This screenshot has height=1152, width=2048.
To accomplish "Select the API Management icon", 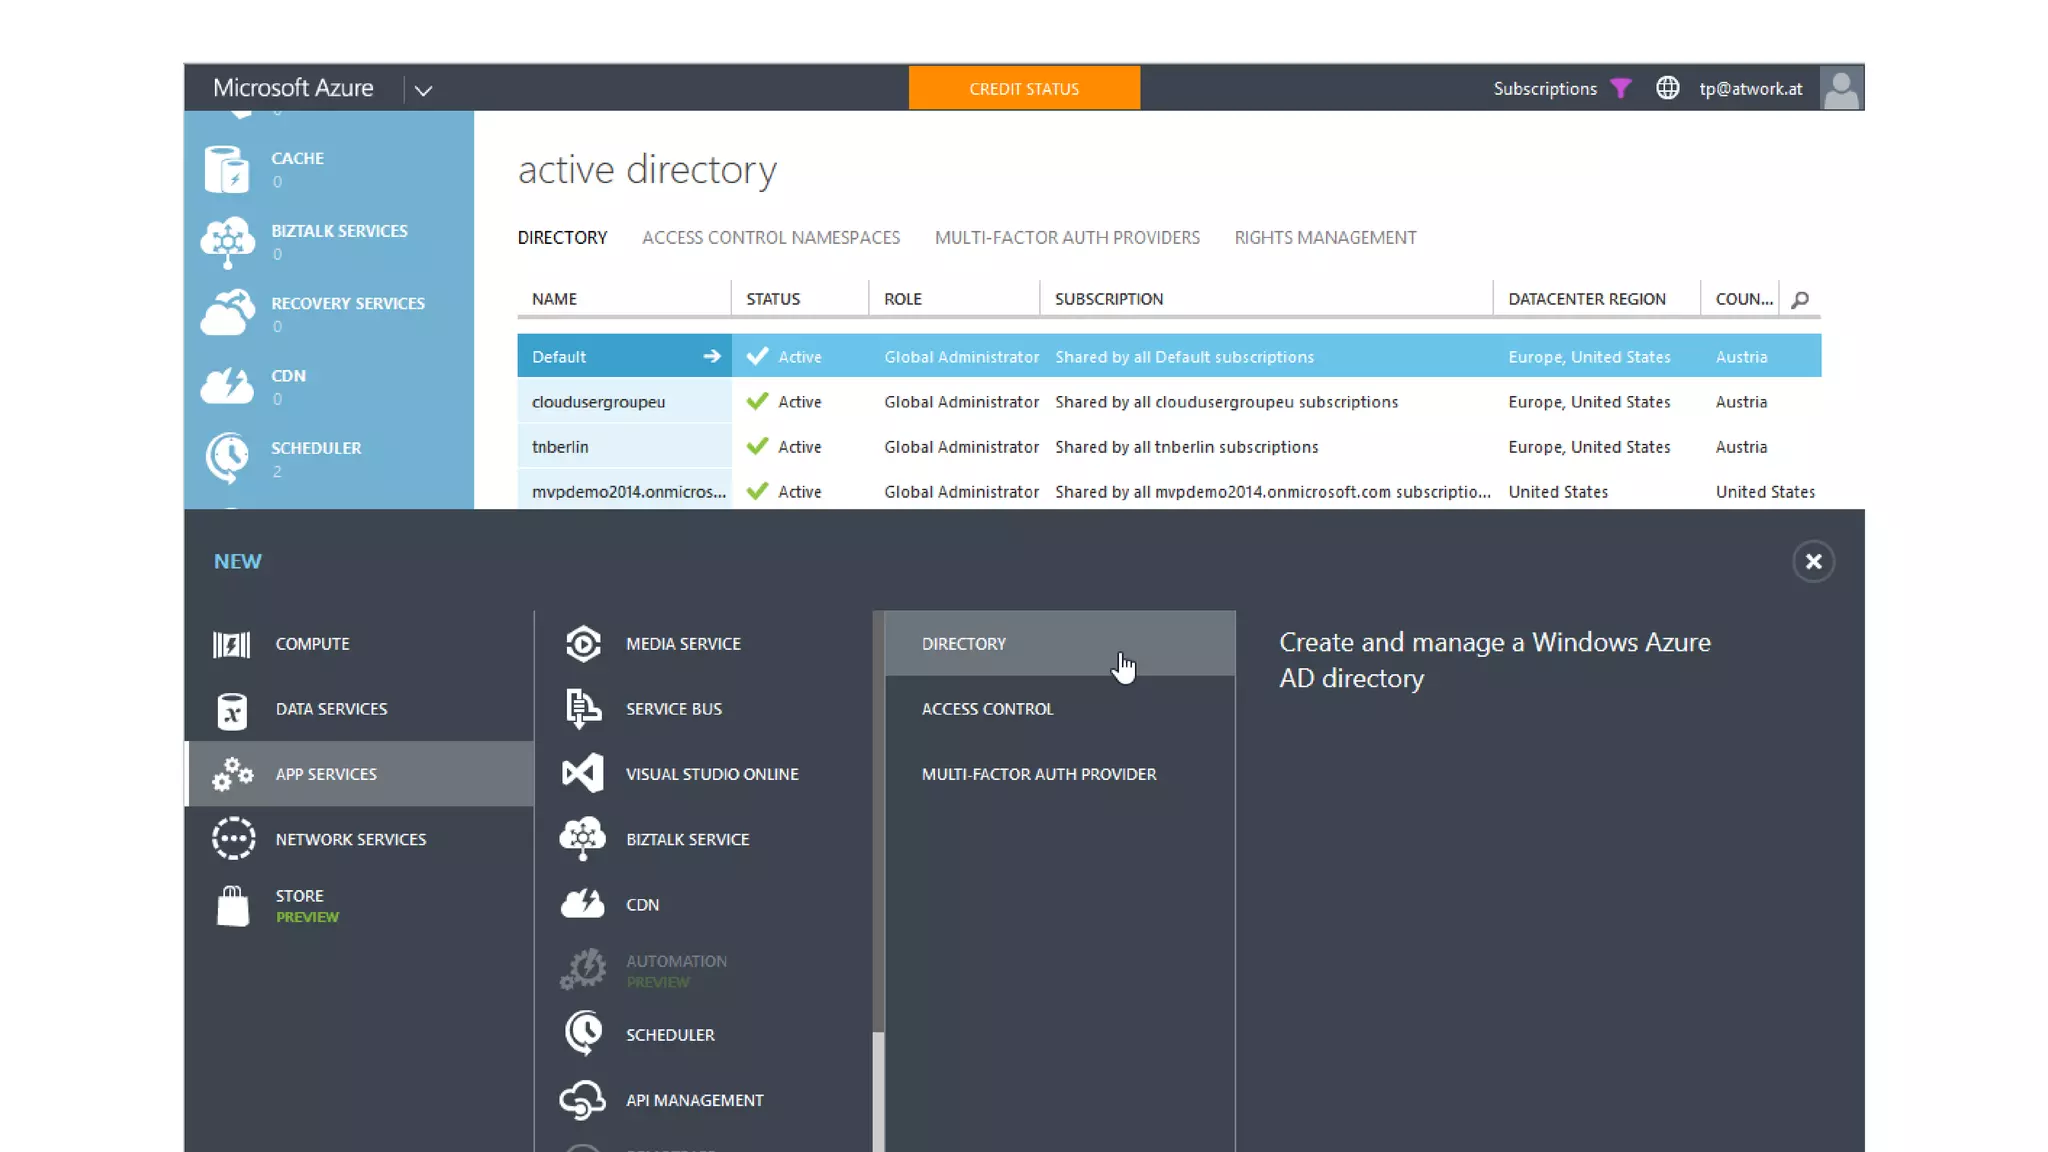I will coord(583,1100).
